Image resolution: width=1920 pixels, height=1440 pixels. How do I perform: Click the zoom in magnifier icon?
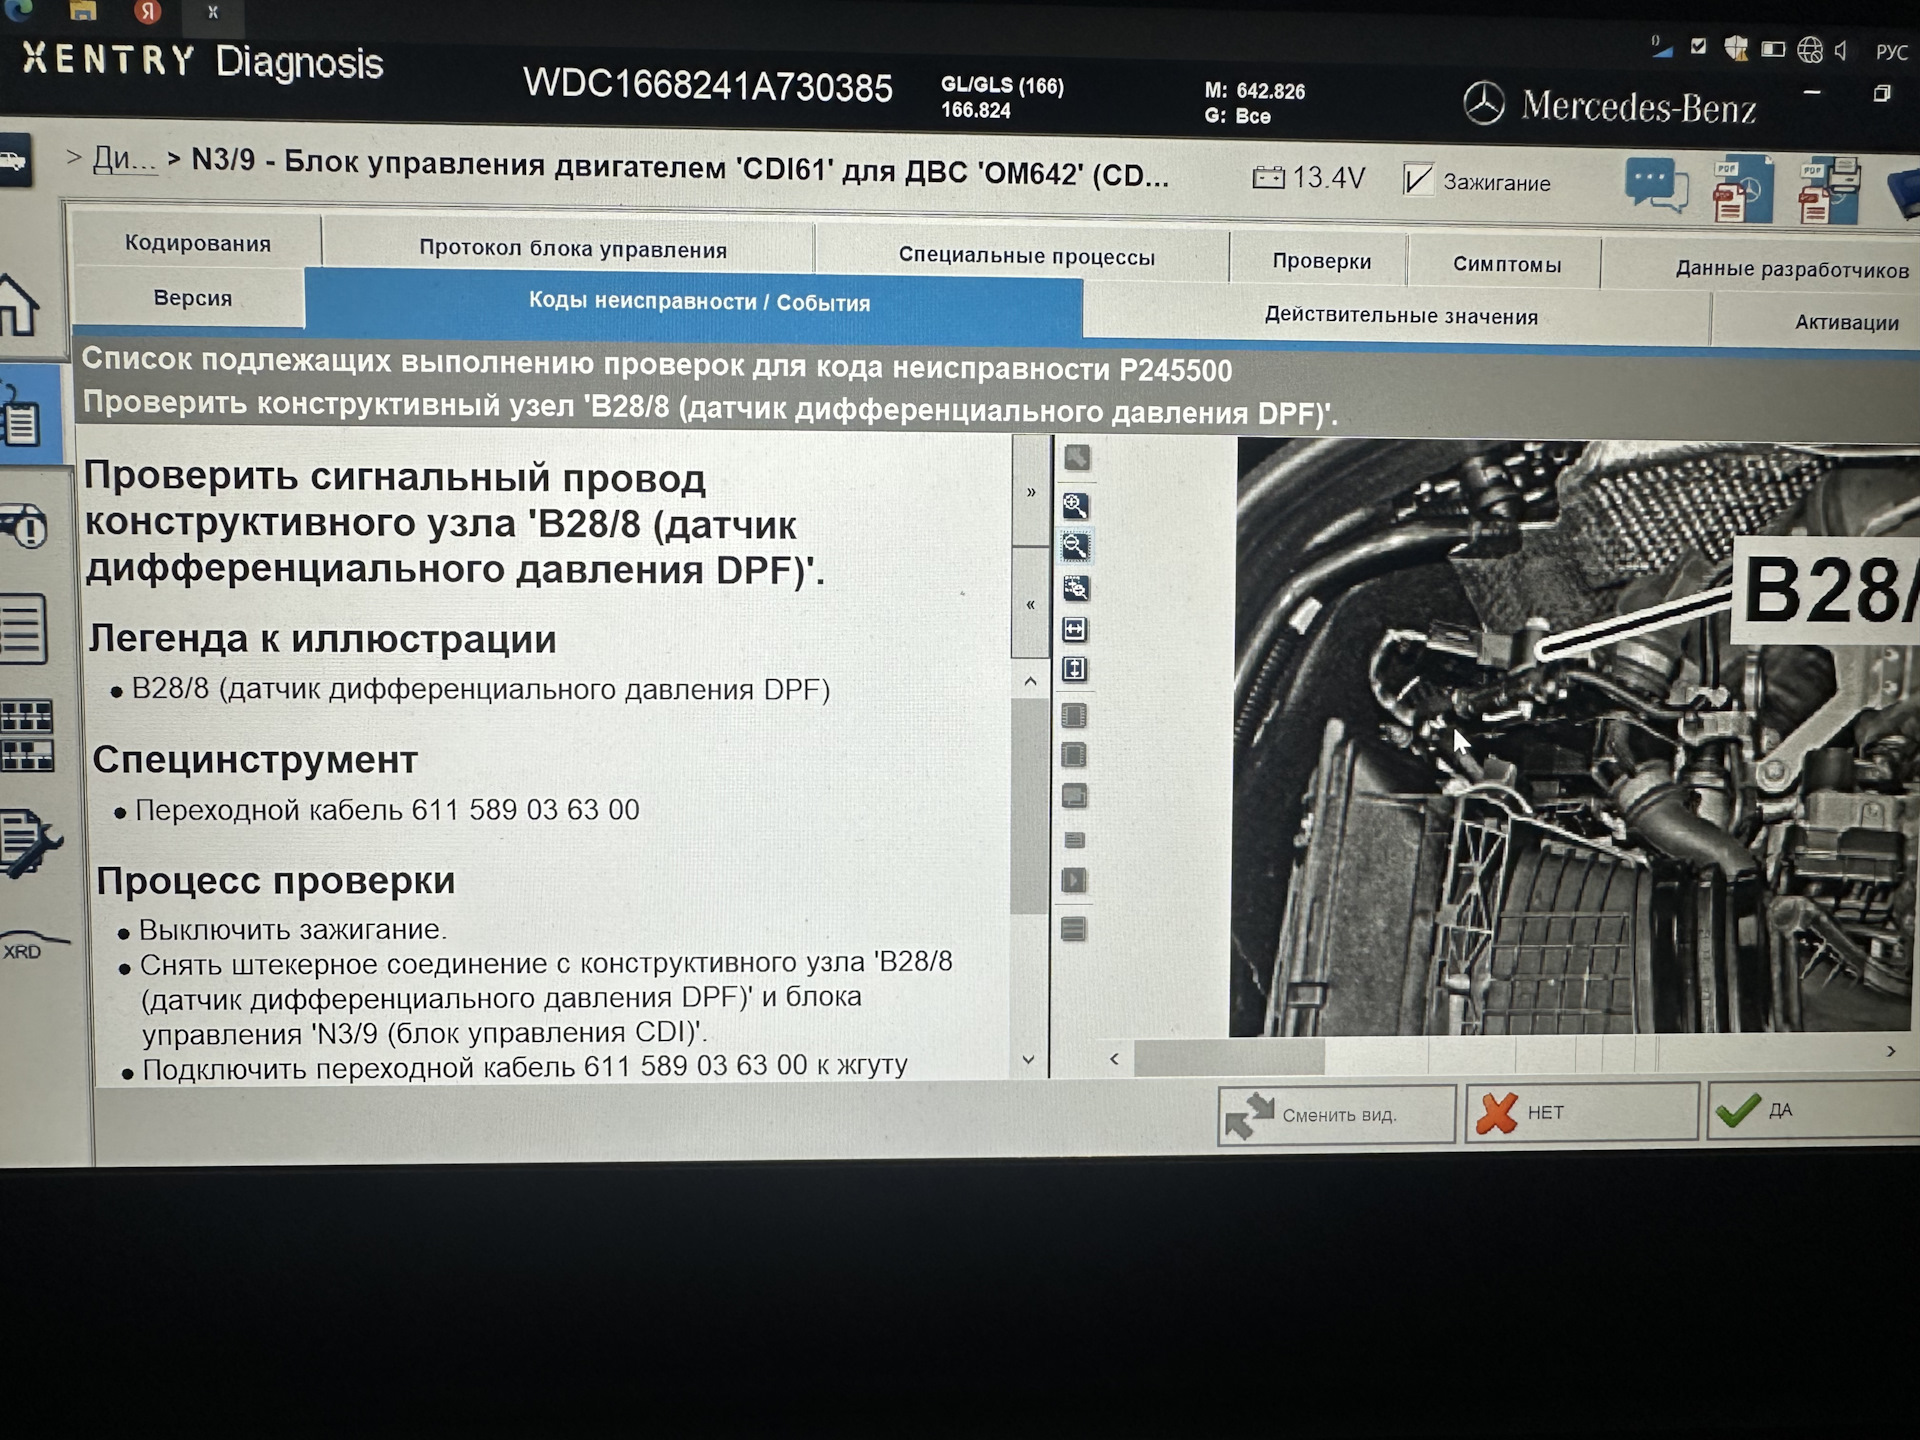1075,505
